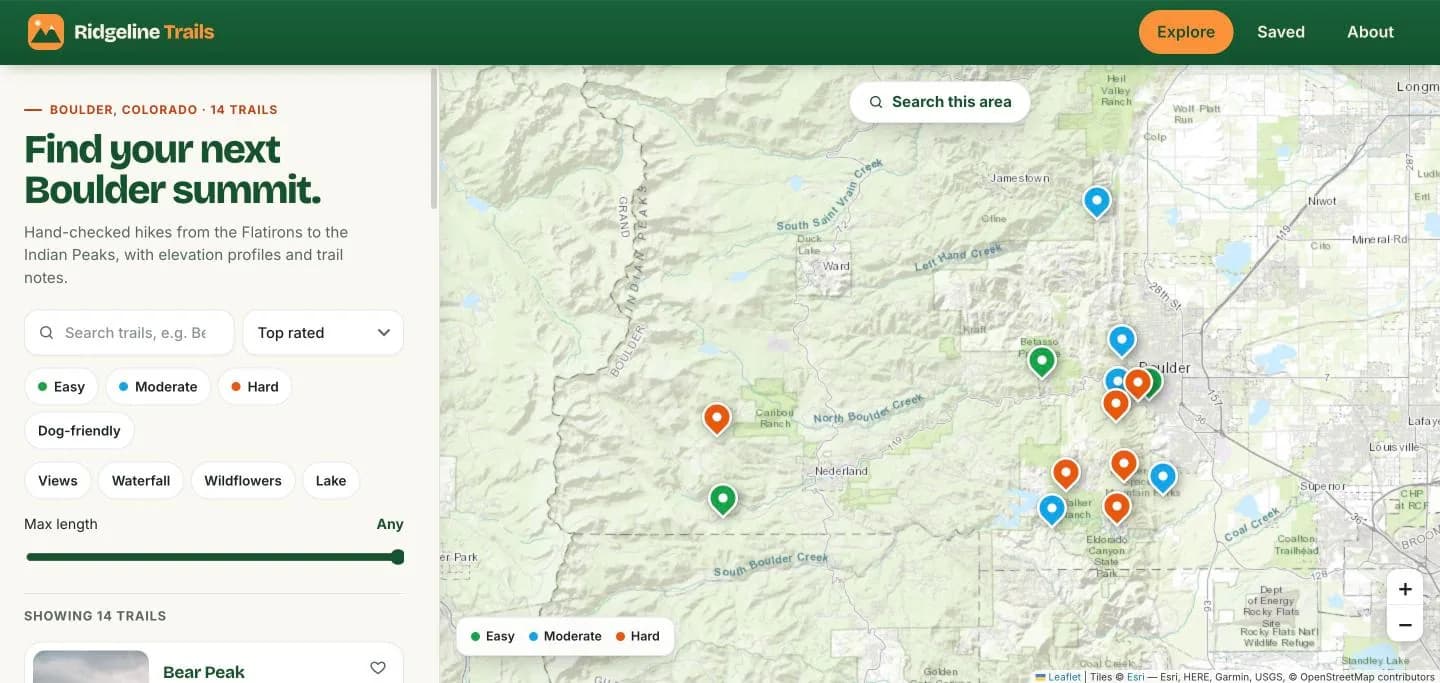
Task: Select the lone green marker west of Nederland
Action: [x=723, y=499]
